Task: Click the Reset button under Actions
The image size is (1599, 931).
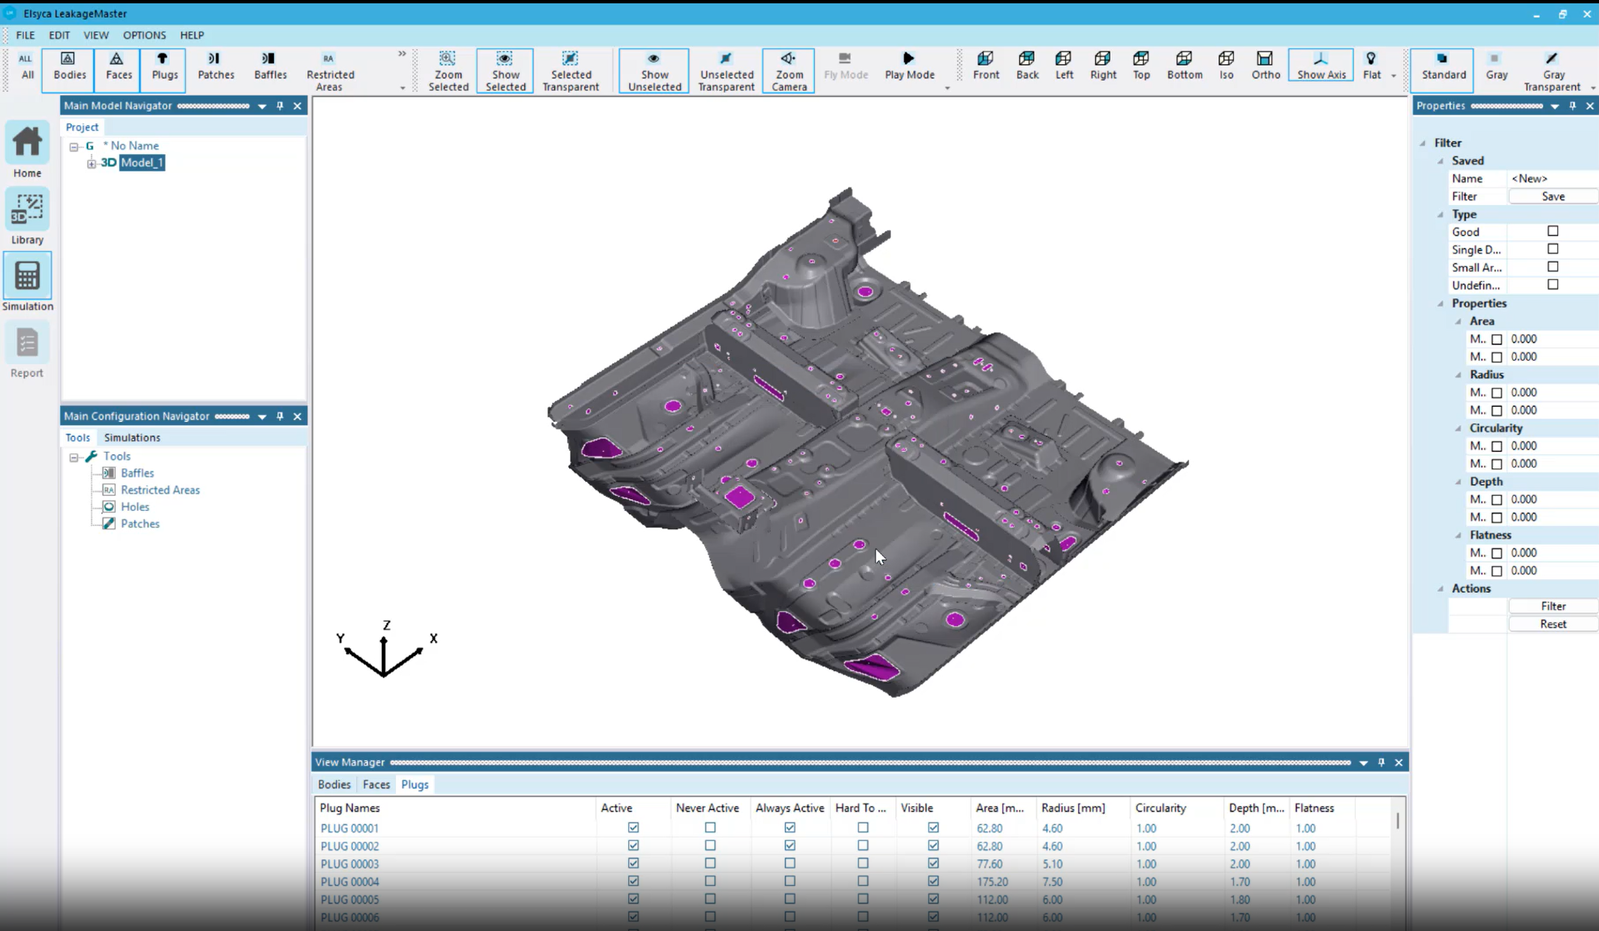Action: coord(1552,624)
